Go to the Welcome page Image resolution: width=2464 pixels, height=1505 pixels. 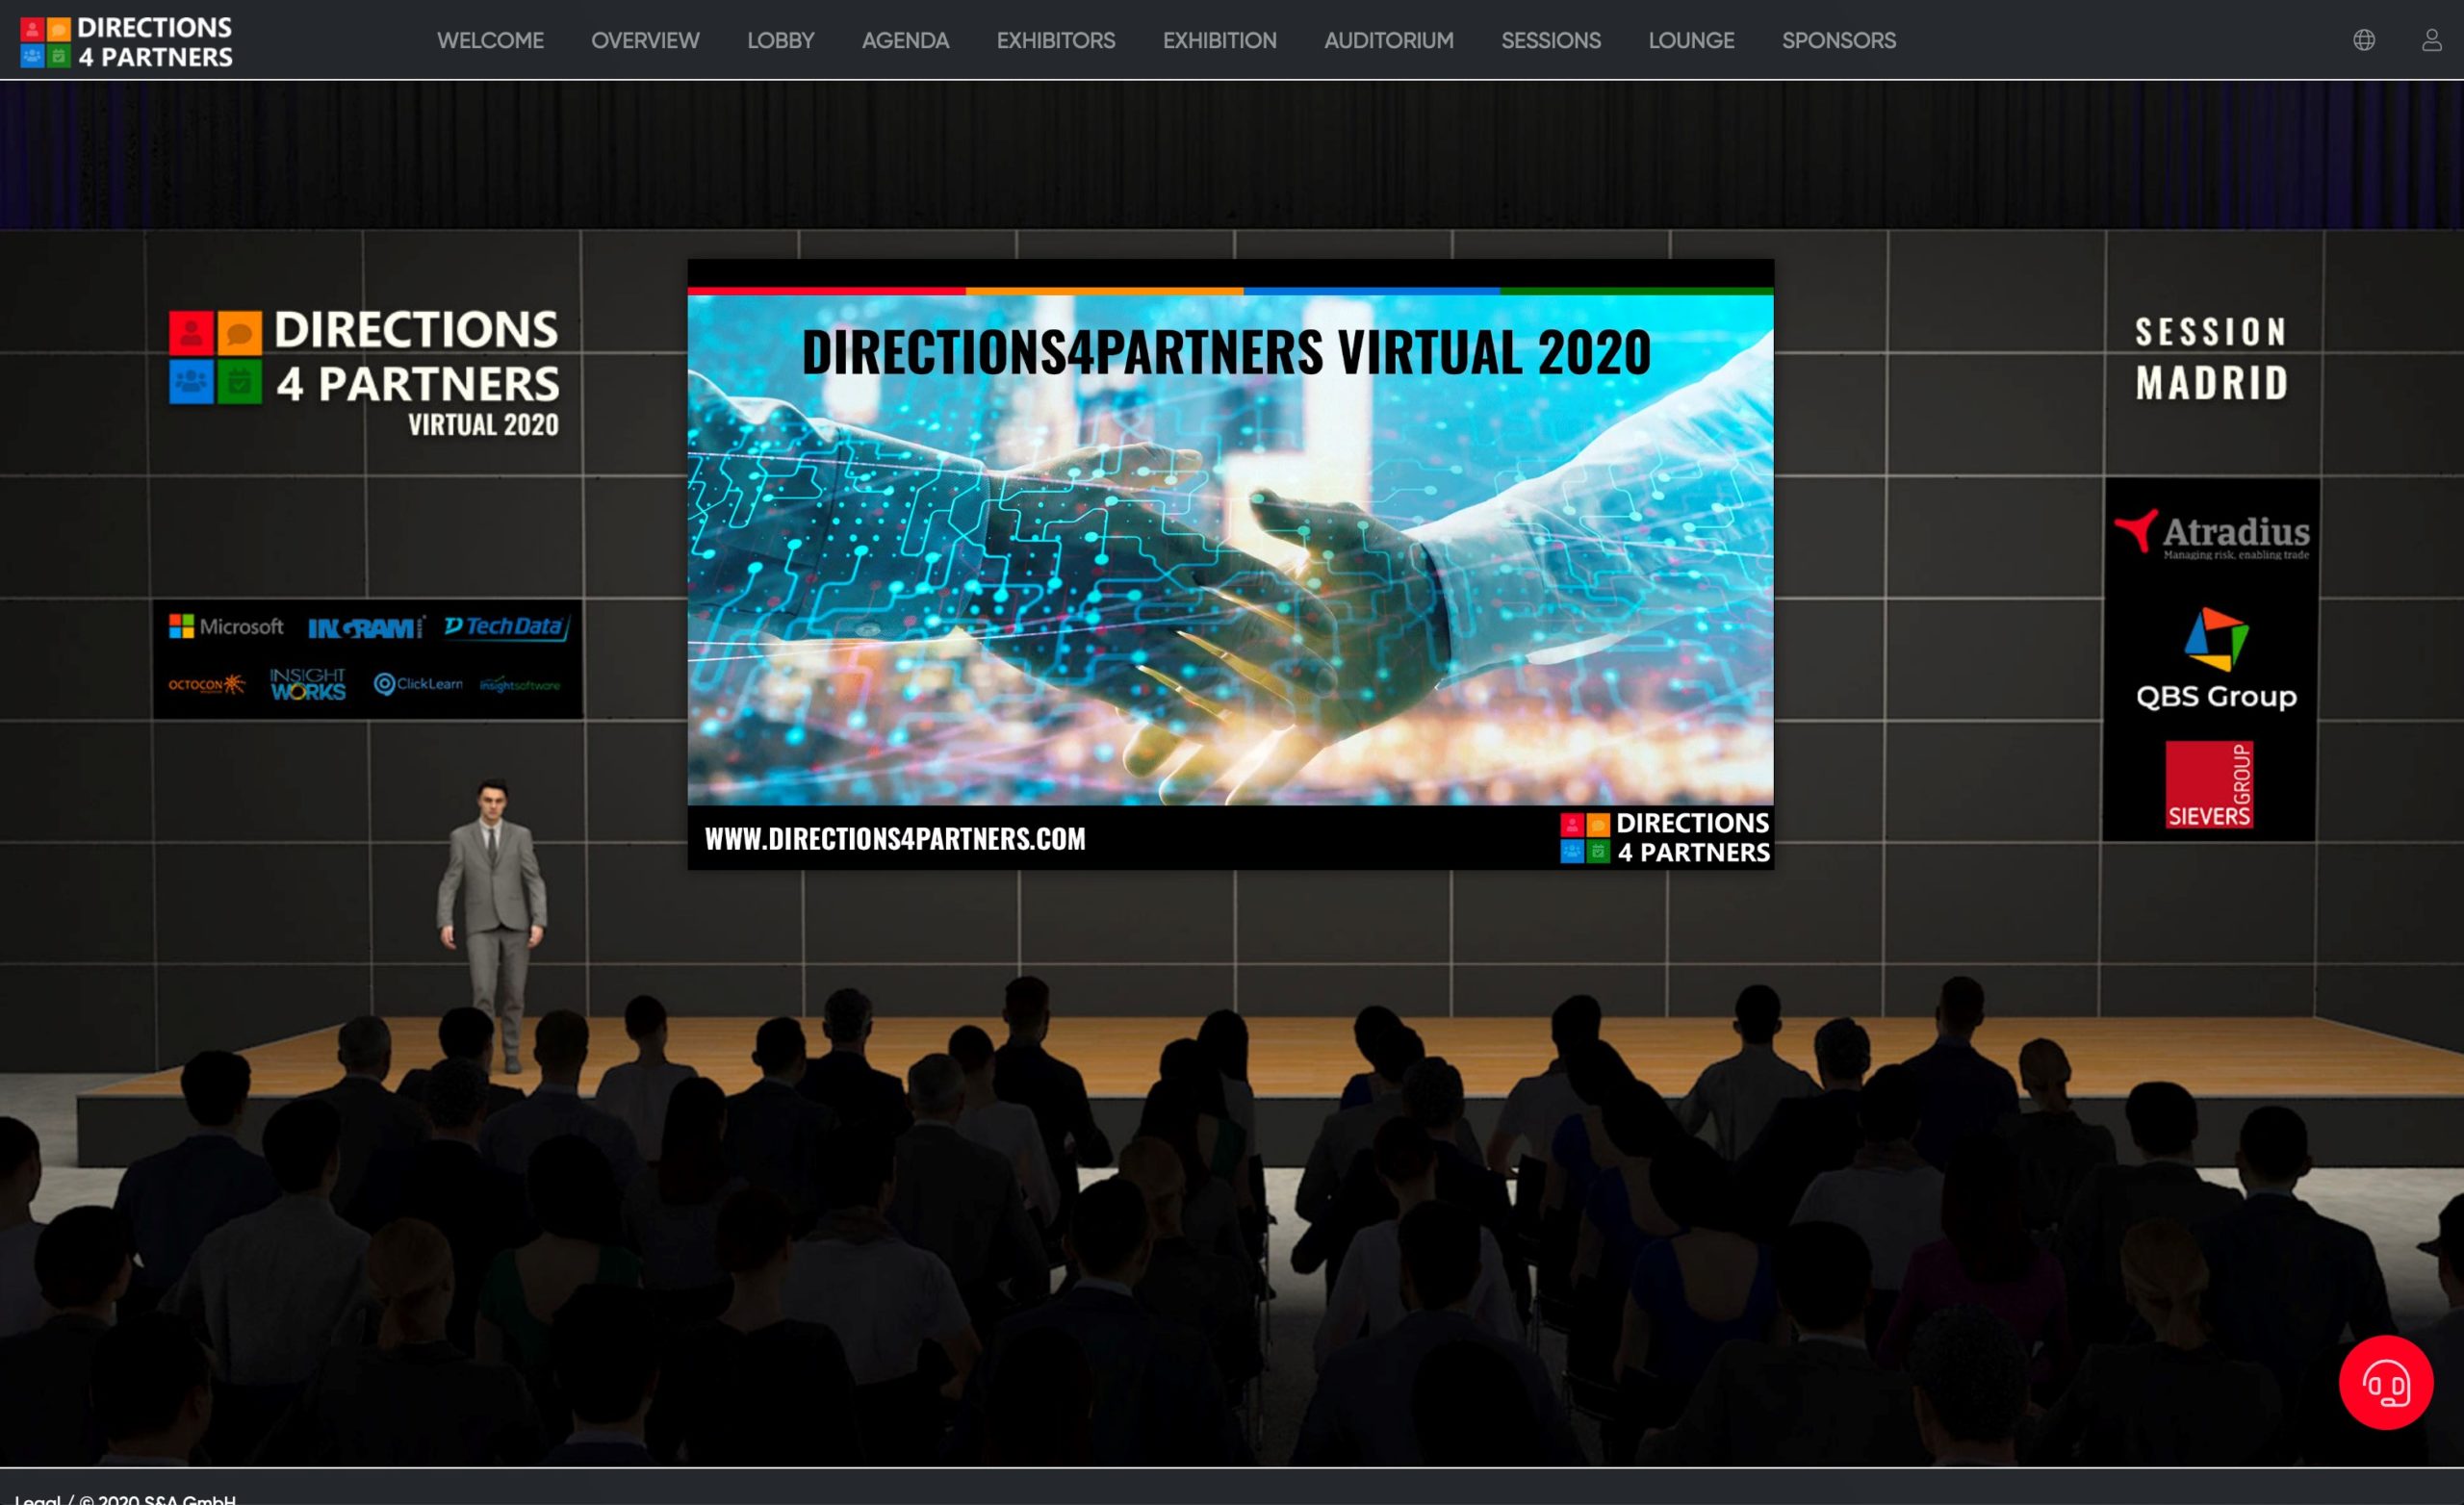click(490, 41)
